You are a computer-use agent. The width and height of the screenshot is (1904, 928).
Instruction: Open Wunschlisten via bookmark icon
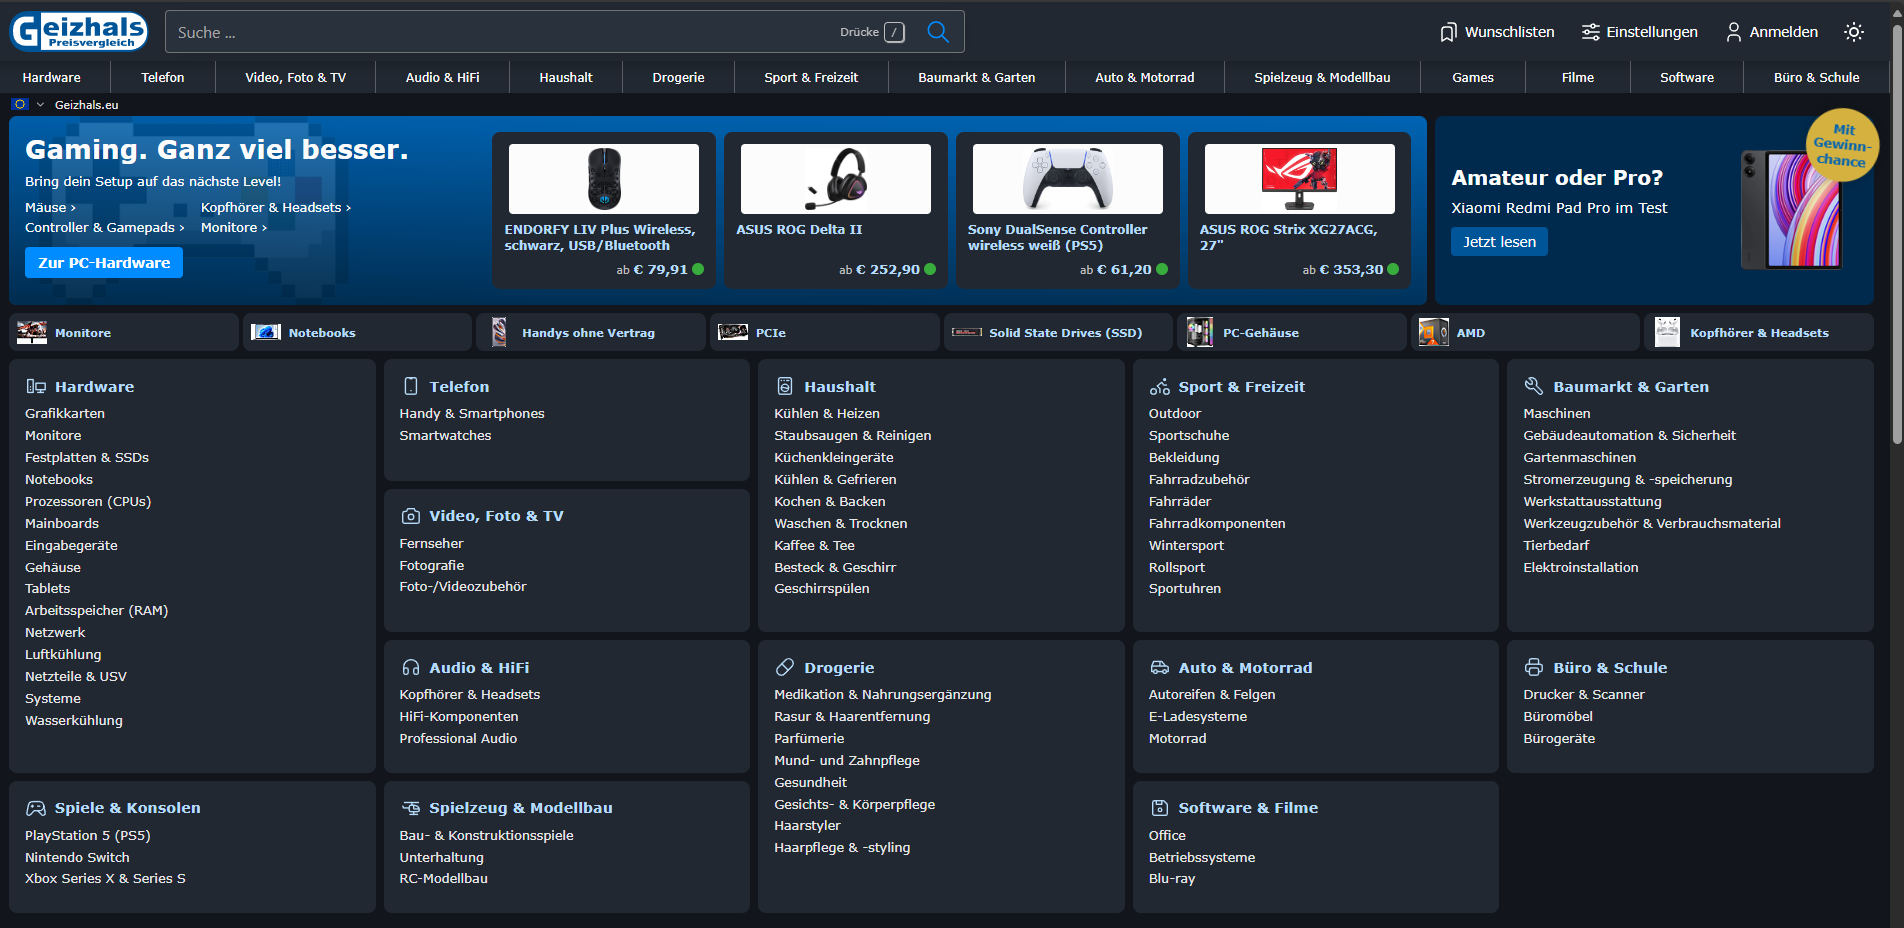click(x=1448, y=32)
